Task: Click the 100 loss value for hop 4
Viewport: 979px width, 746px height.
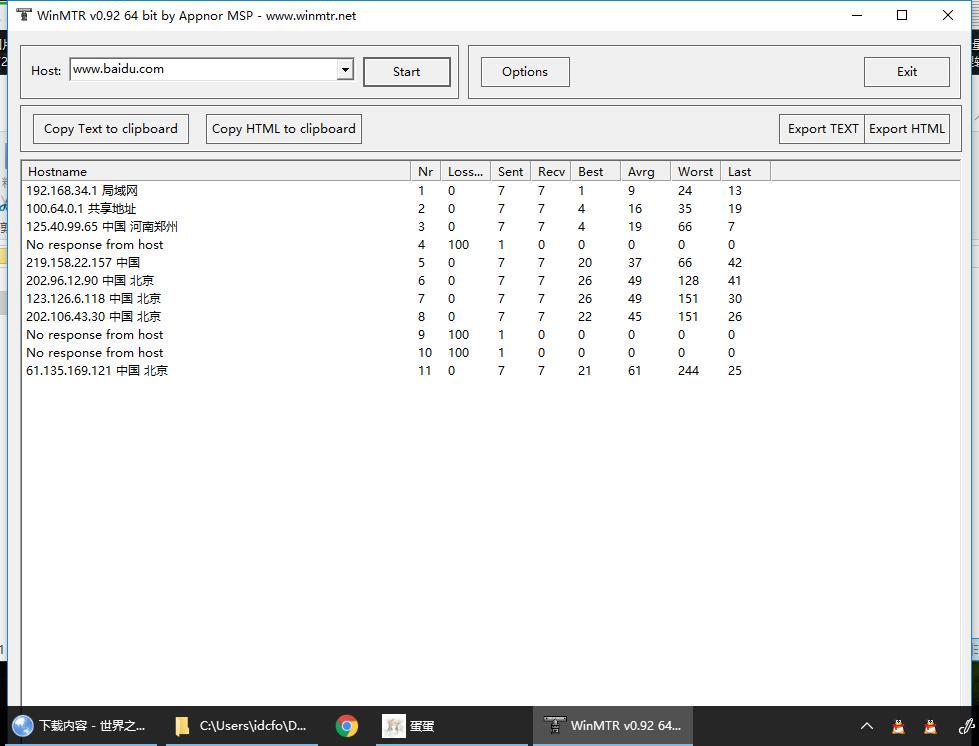Action: [x=458, y=245]
